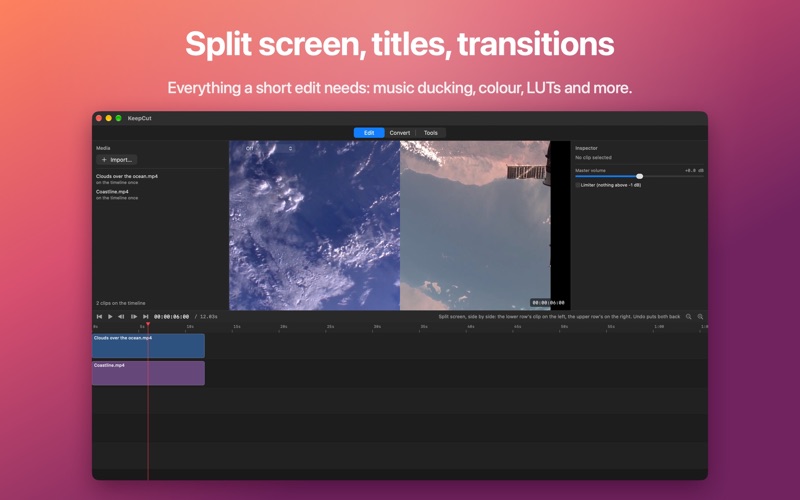
Task: Click the timecode overlay in the preview corner
Action: tap(548, 303)
